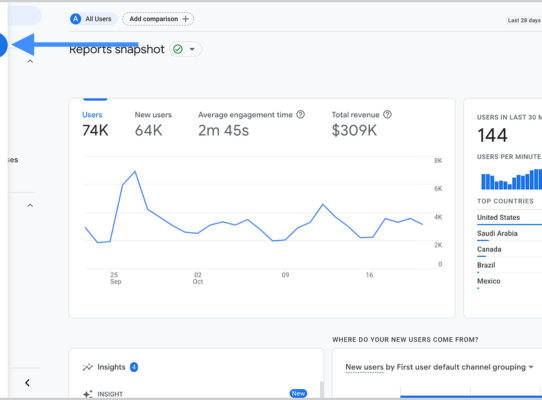Collapse the upper sidebar section chevron
Screen dimensions: 542x400
(x=30, y=61)
